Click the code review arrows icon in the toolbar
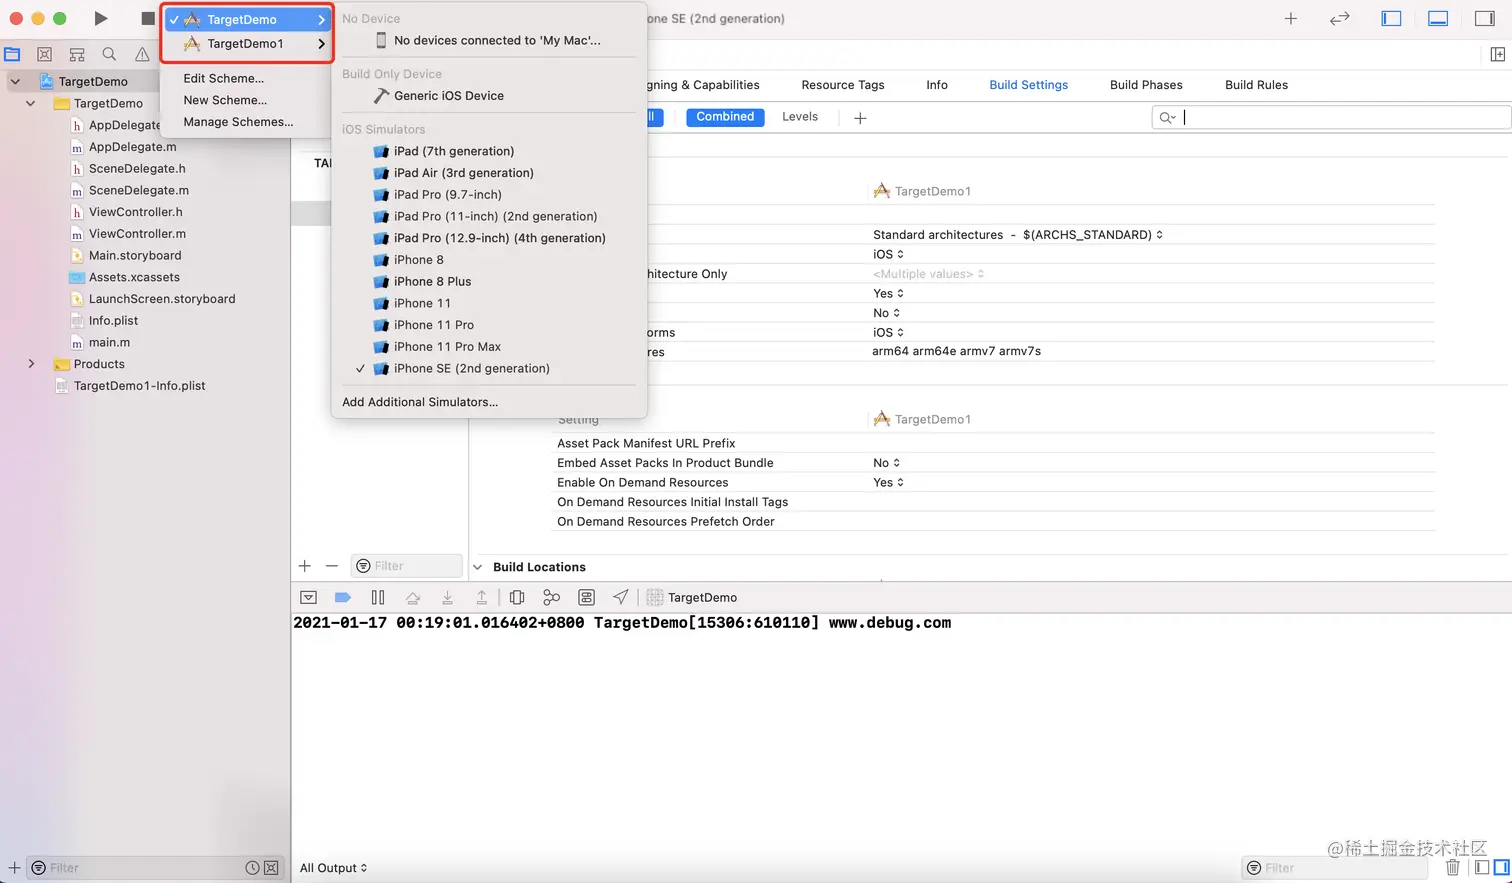This screenshot has height=883, width=1512. (x=1340, y=18)
